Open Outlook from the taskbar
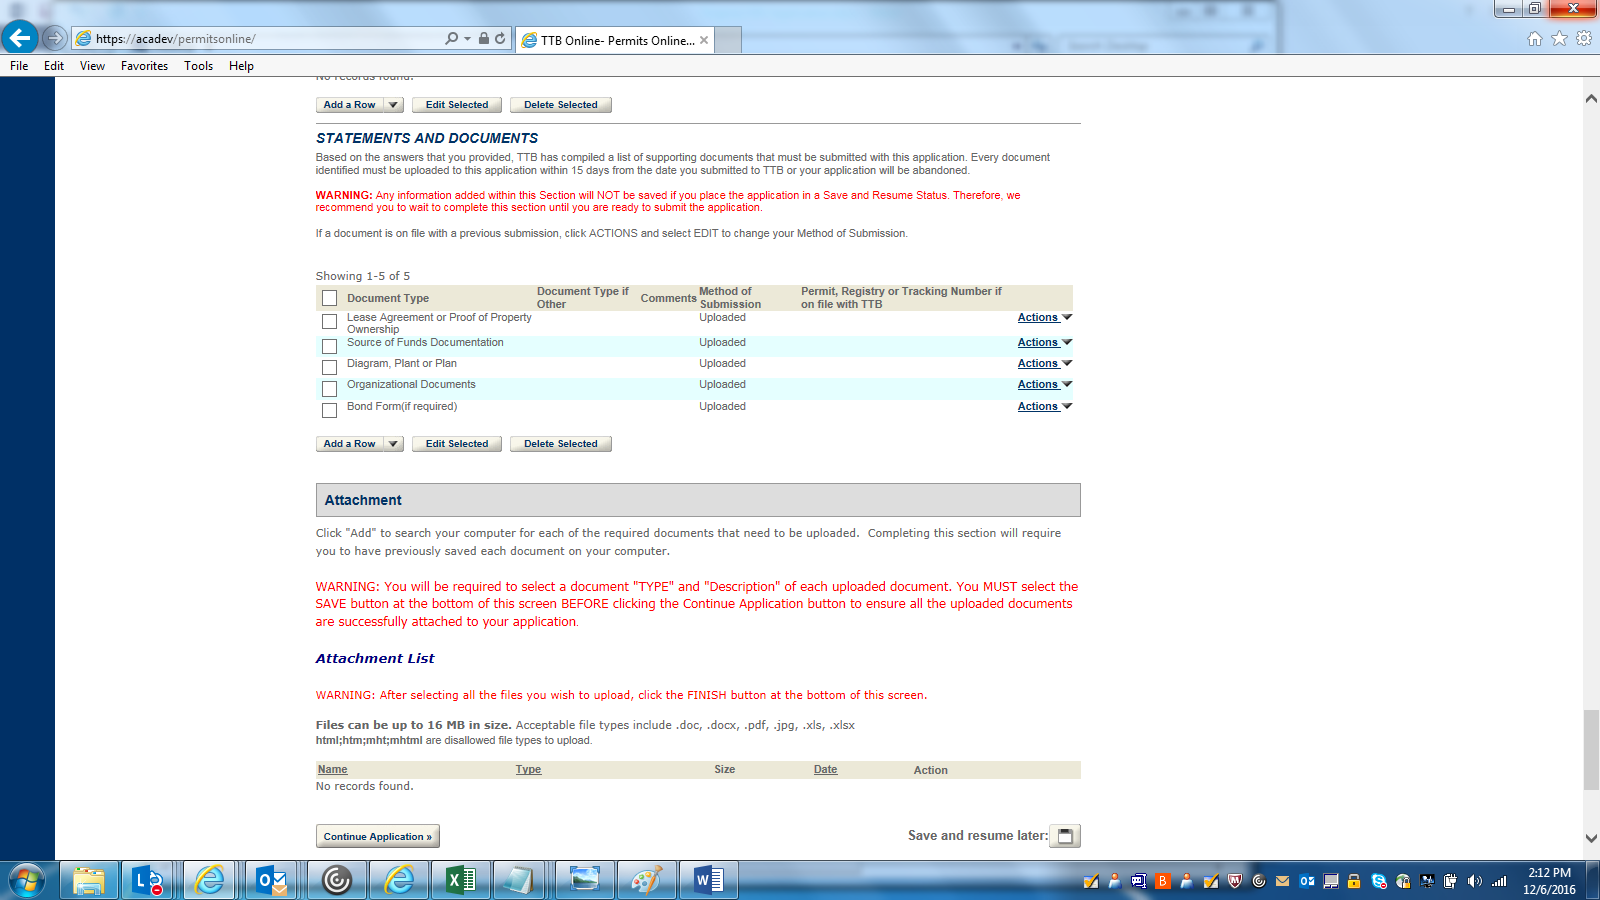The height and width of the screenshot is (900, 1600). point(271,880)
